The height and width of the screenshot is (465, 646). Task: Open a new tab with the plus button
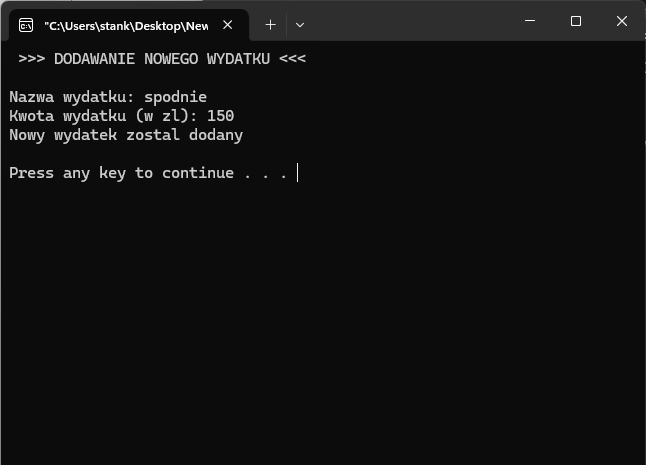[x=270, y=24]
